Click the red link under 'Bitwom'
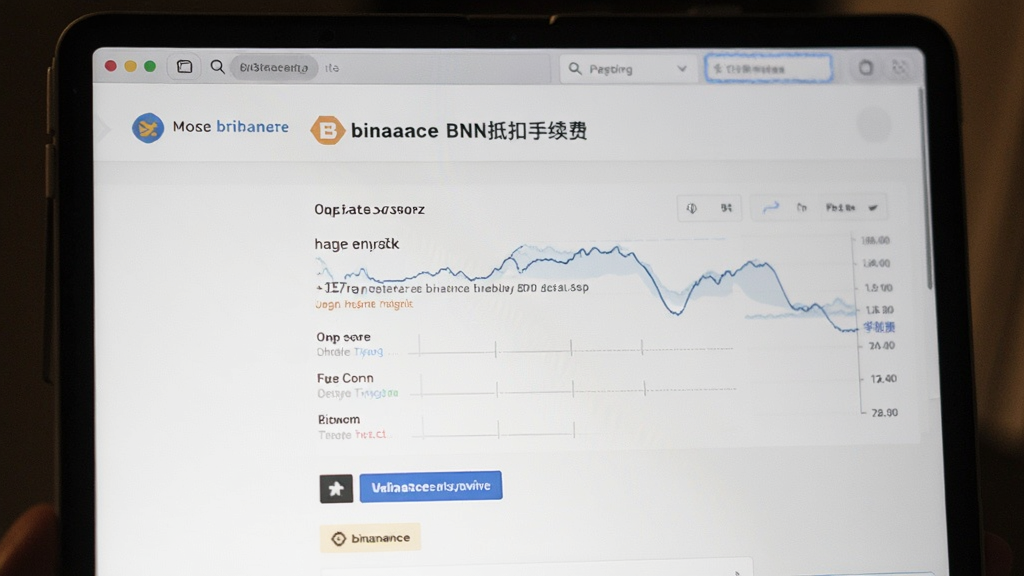Viewport: 1024px width, 576px height. pyautogui.click(x=370, y=434)
